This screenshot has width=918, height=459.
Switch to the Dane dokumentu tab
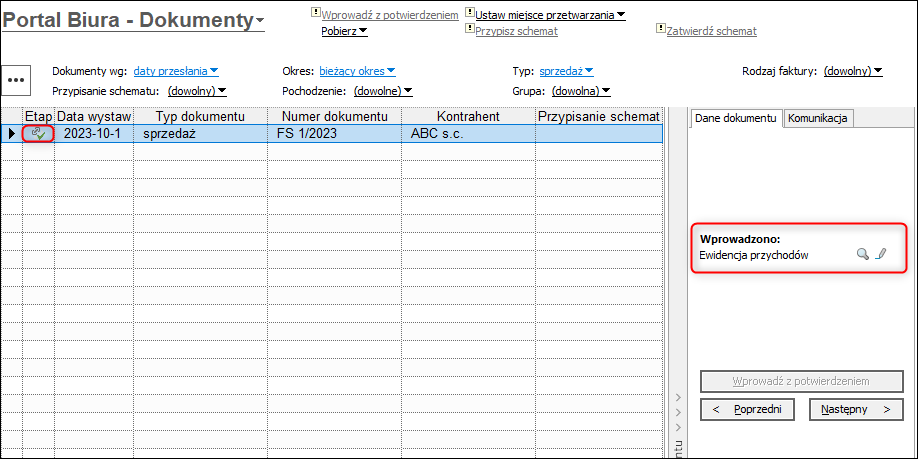(x=735, y=118)
